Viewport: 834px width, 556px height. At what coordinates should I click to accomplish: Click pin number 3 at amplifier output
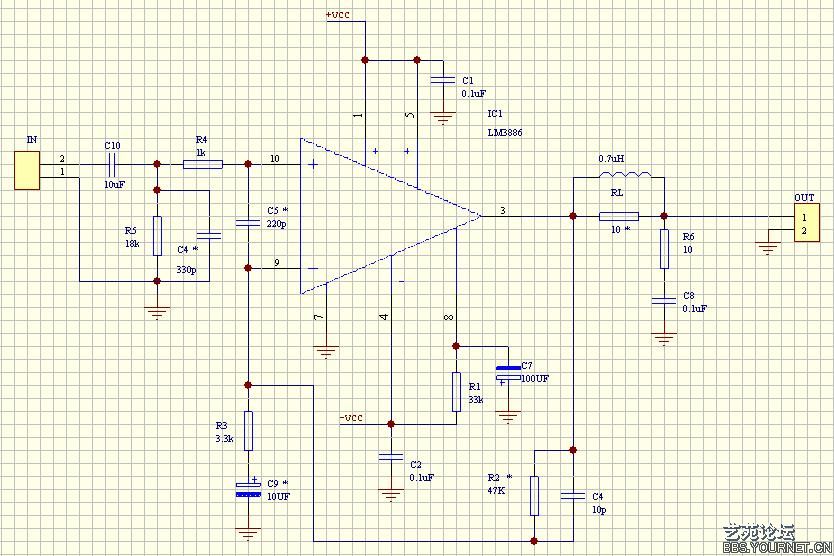coord(503,211)
